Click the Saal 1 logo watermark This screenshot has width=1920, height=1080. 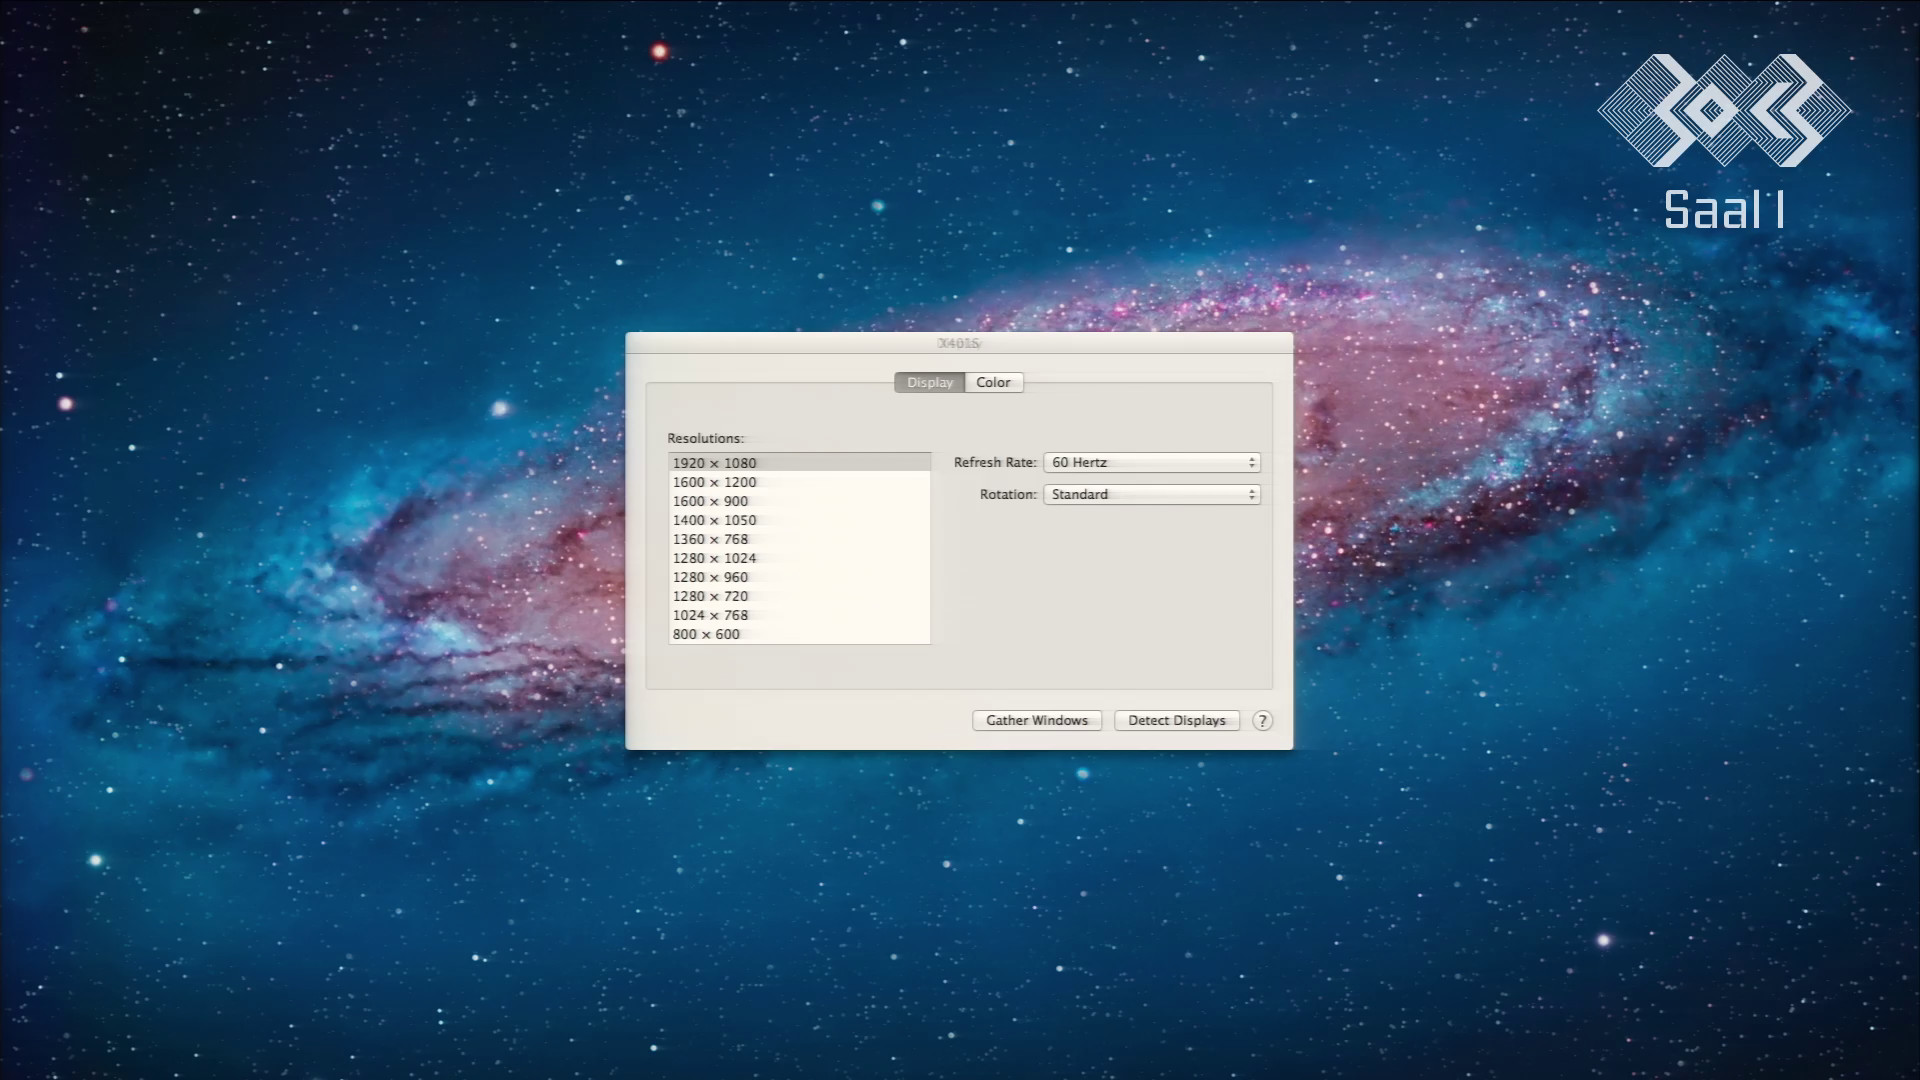1724,141
